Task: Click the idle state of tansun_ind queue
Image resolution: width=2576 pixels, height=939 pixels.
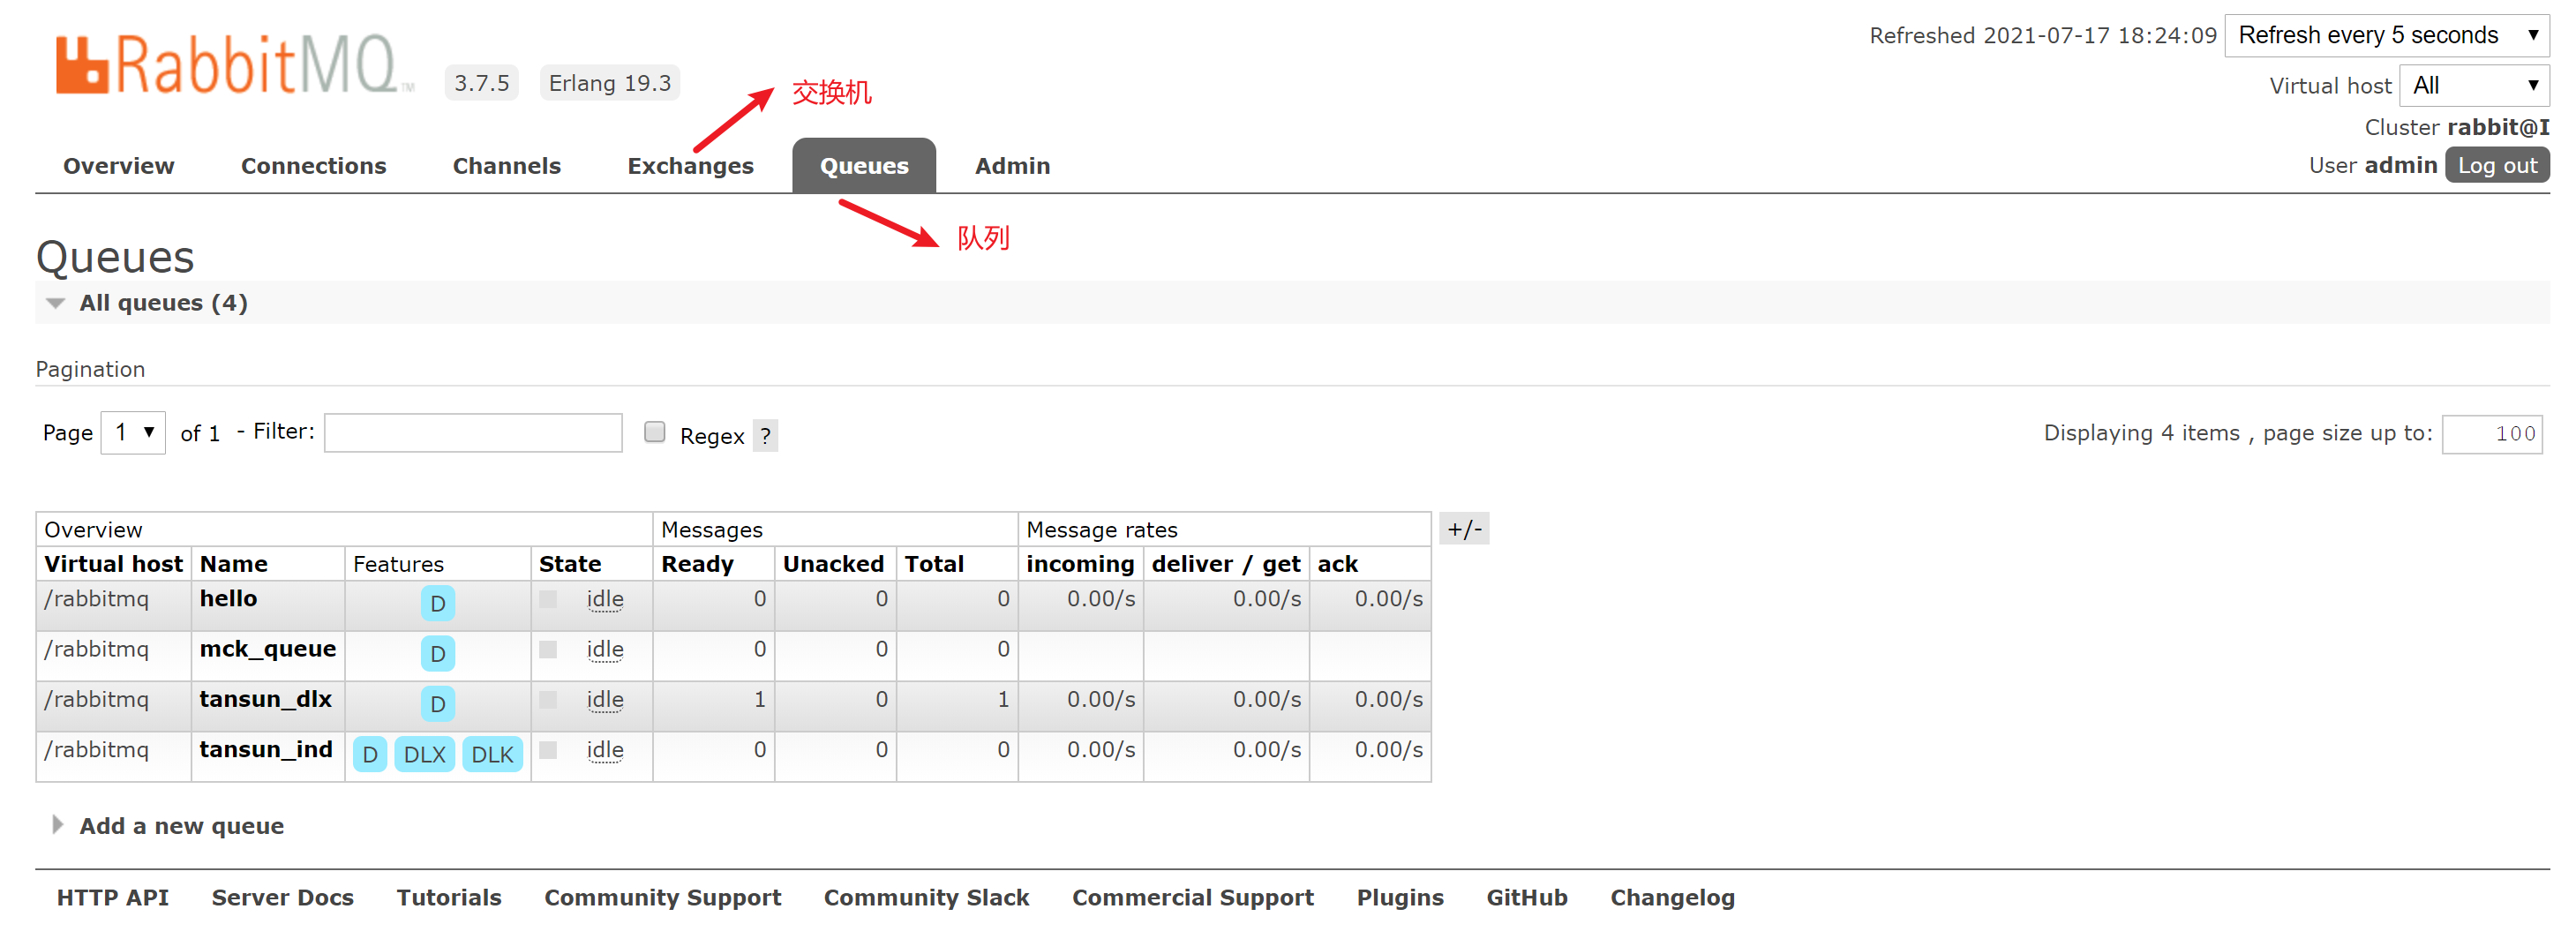Action: tap(605, 749)
